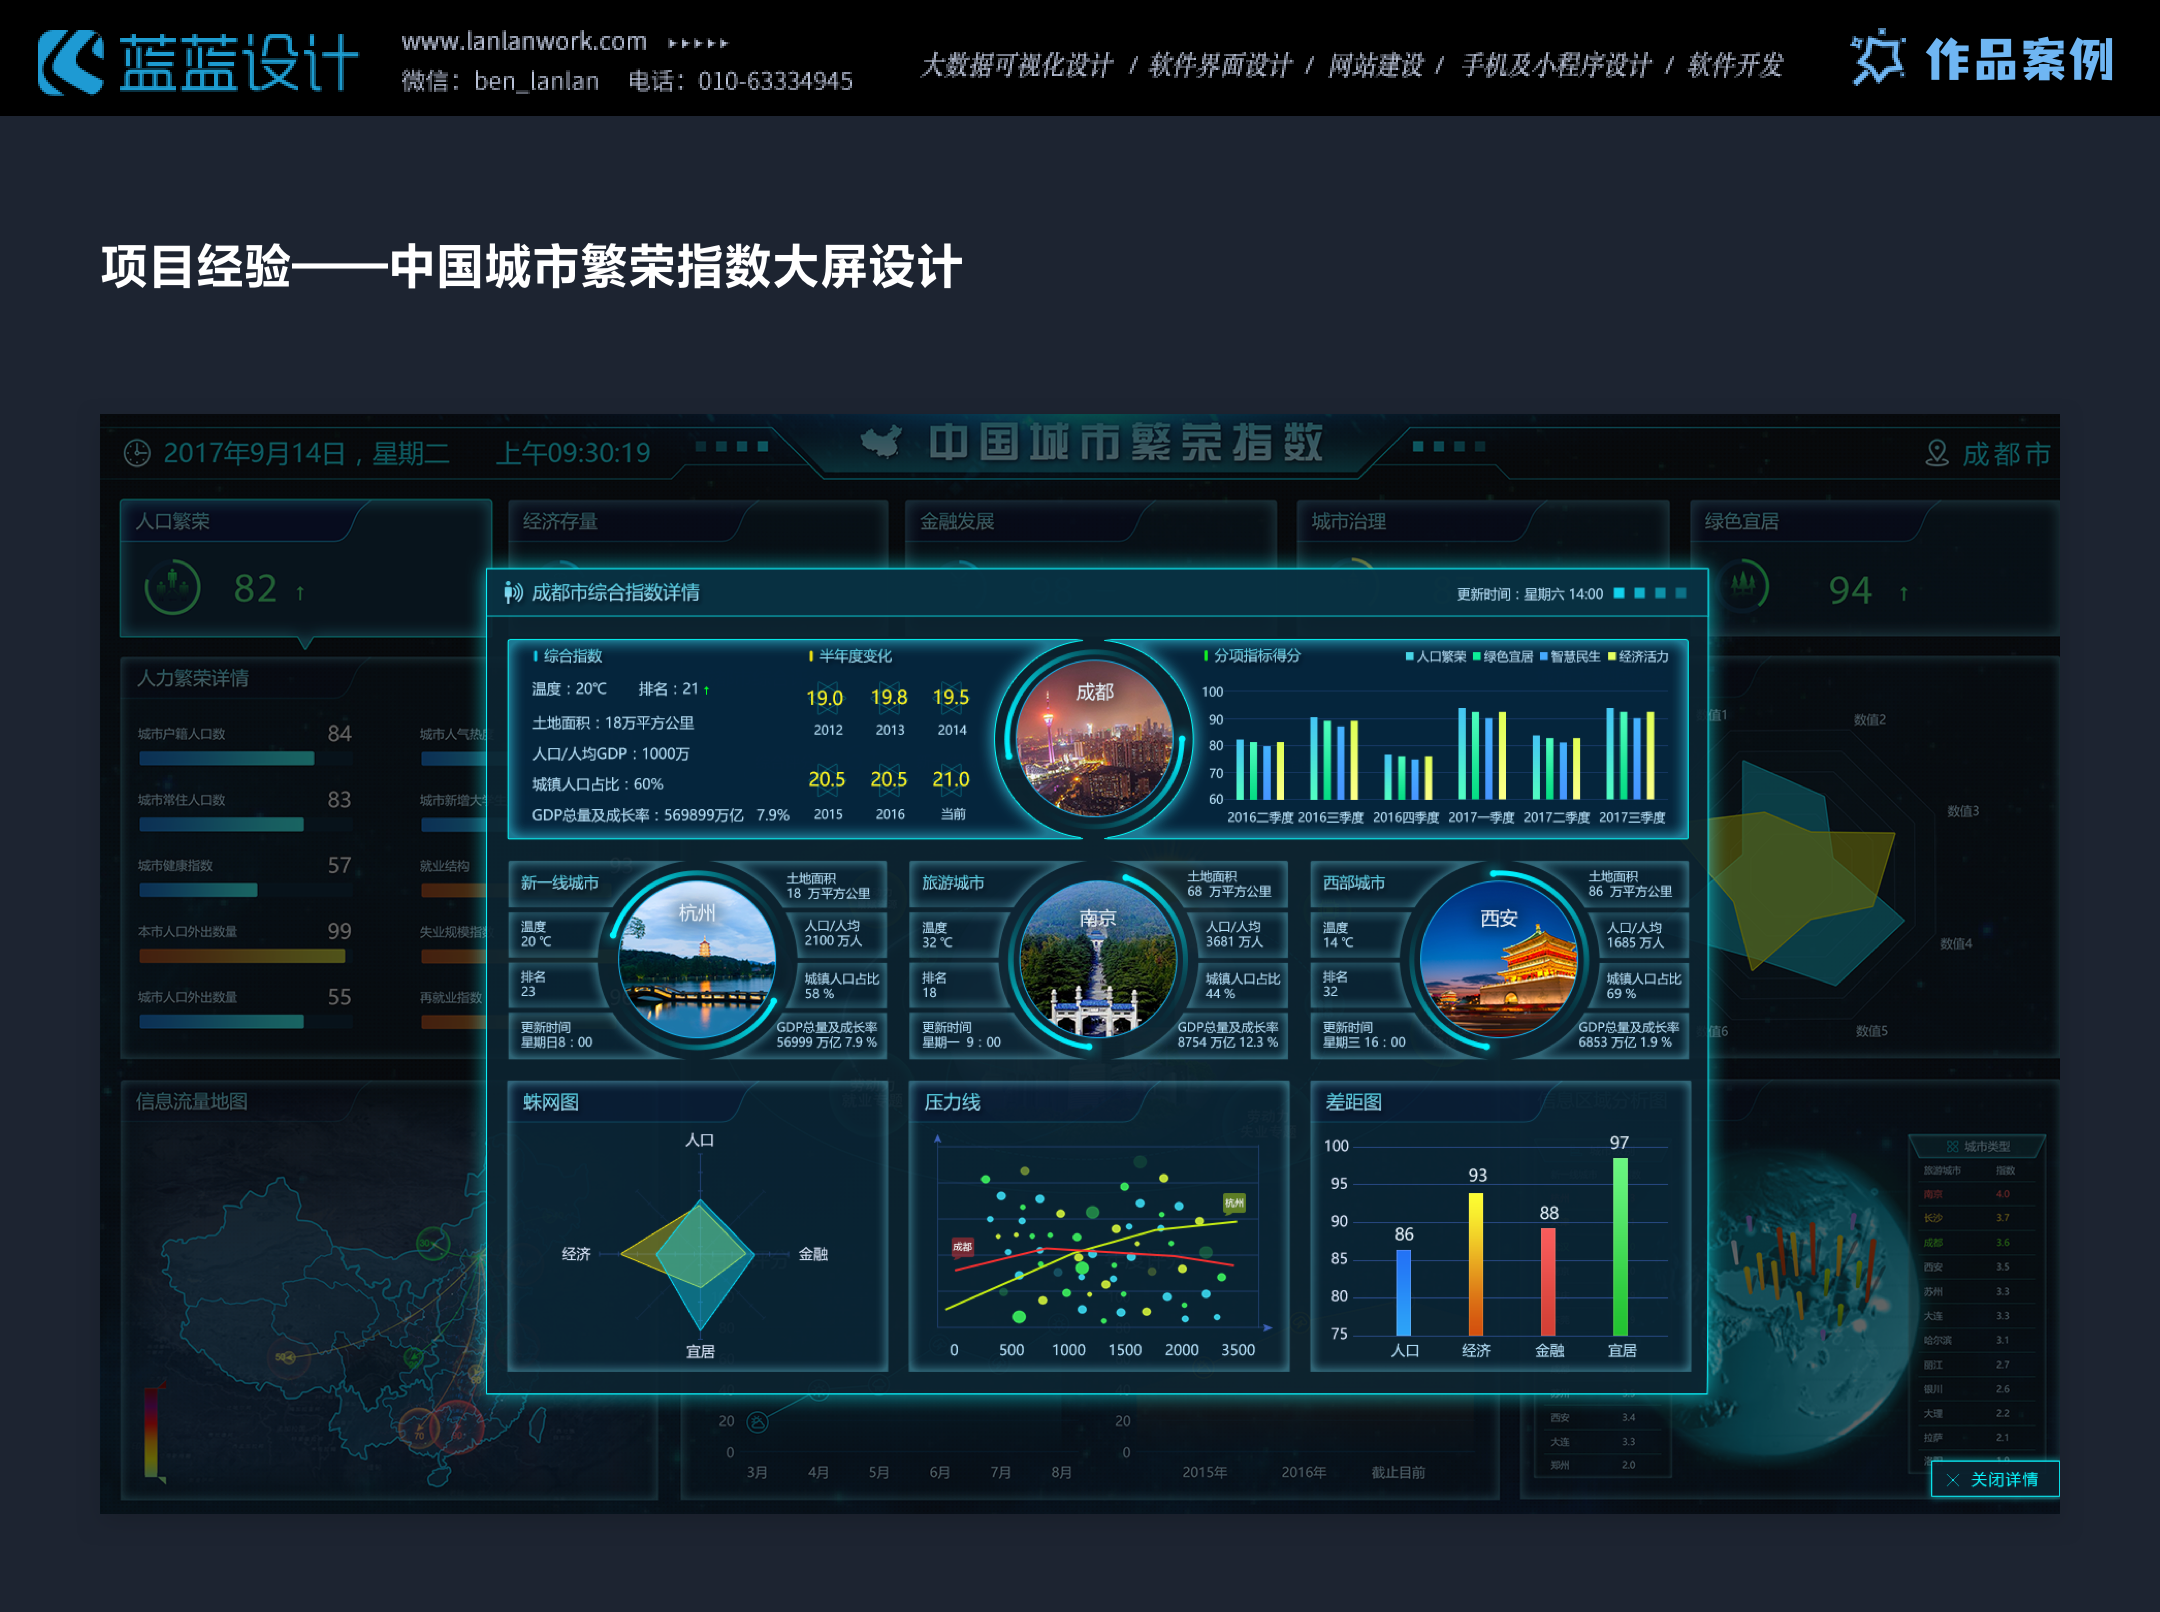Image resolution: width=2160 pixels, height=1612 pixels.
Task: Open the www.lanlanwork.com link
Action: 524,42
